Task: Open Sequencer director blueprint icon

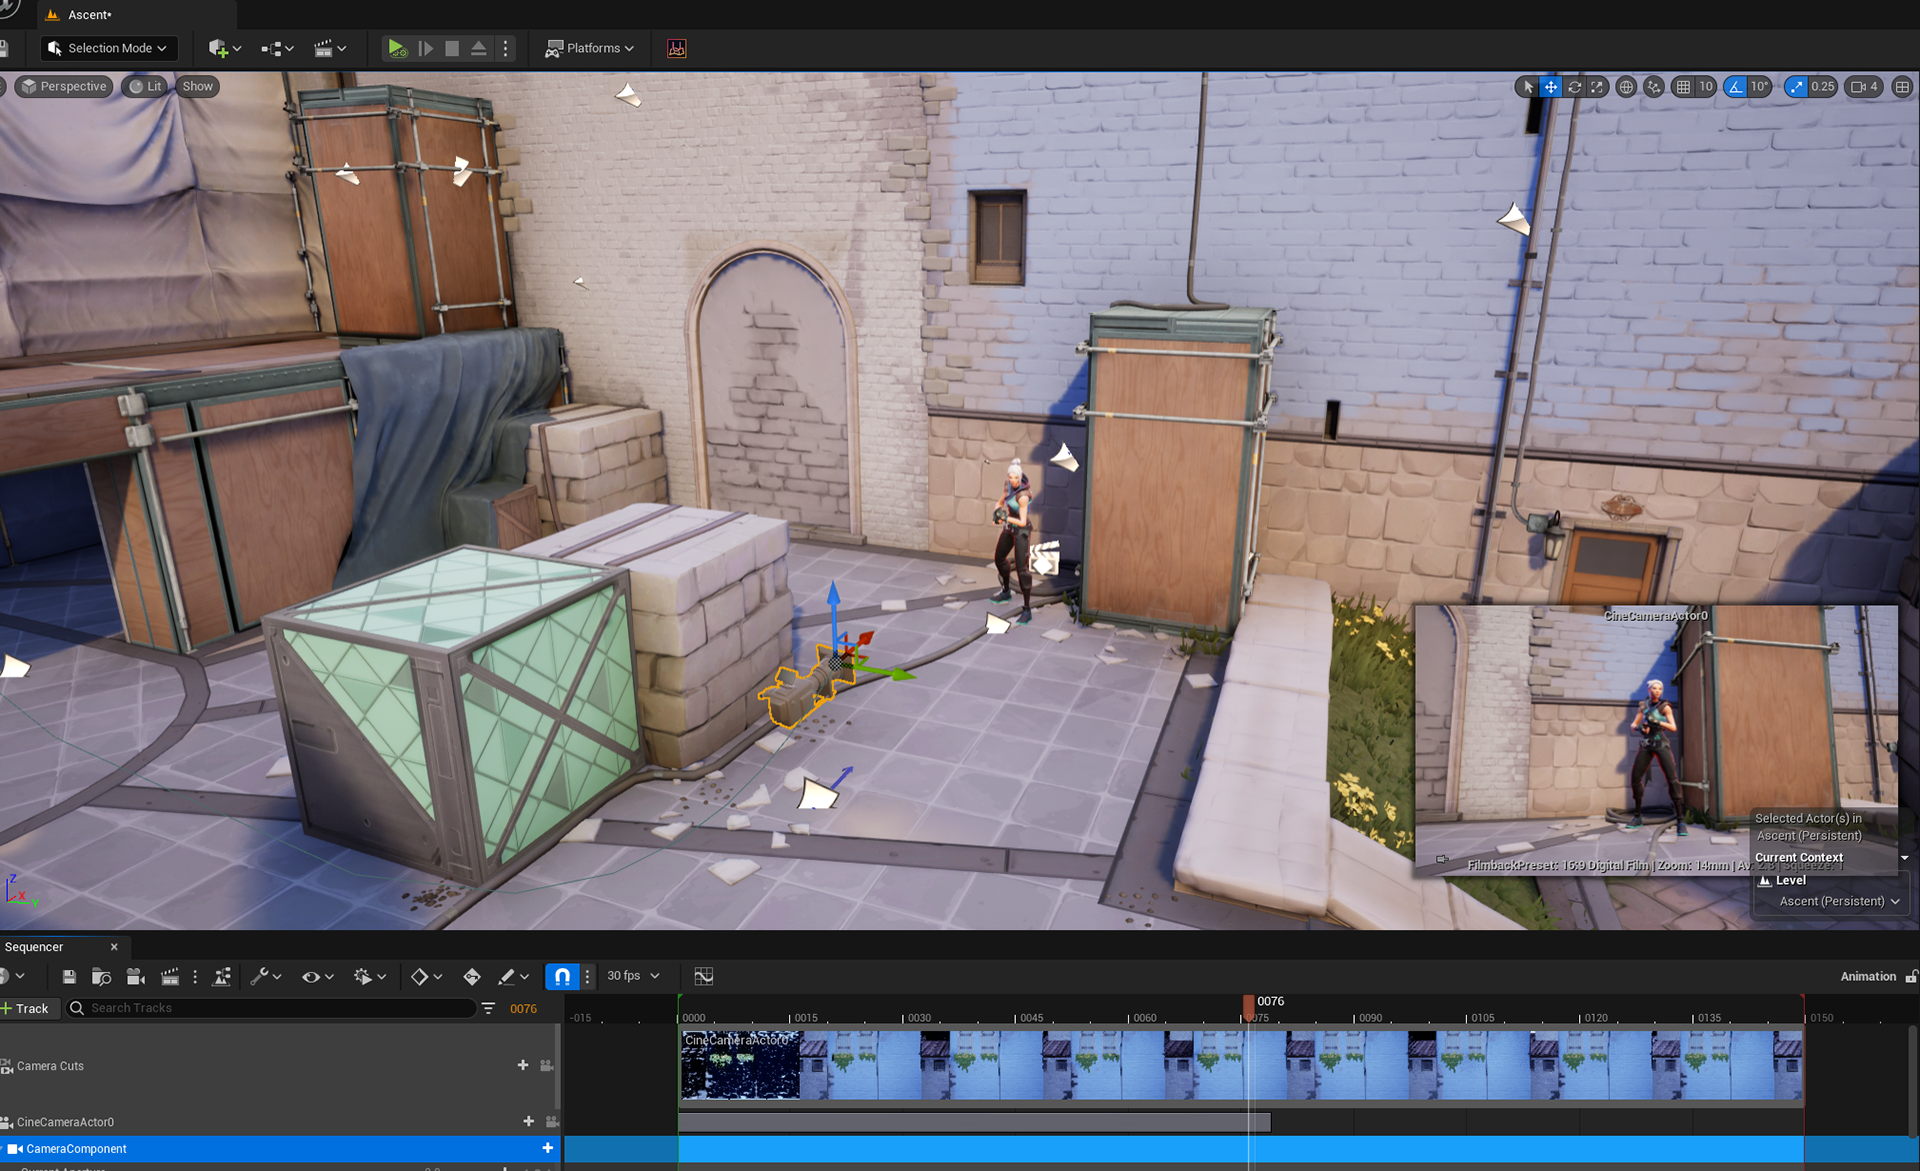Action: click(x=222, y=976)
